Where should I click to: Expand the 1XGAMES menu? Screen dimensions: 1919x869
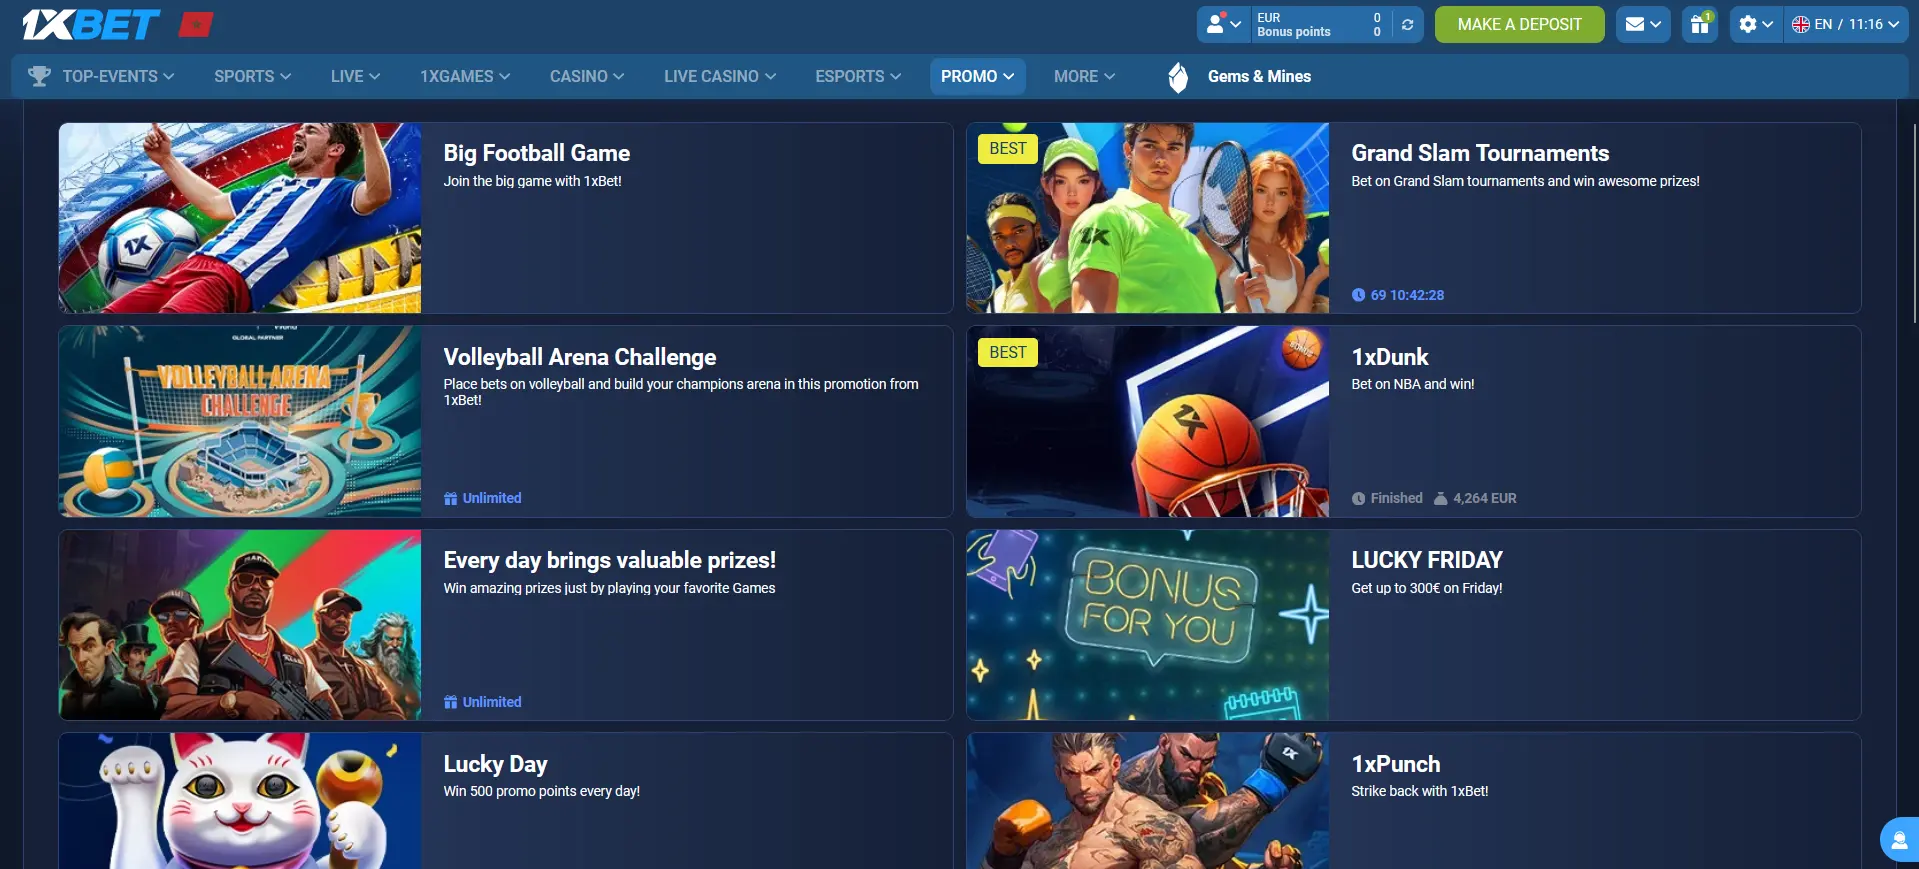tap(465, 76)
